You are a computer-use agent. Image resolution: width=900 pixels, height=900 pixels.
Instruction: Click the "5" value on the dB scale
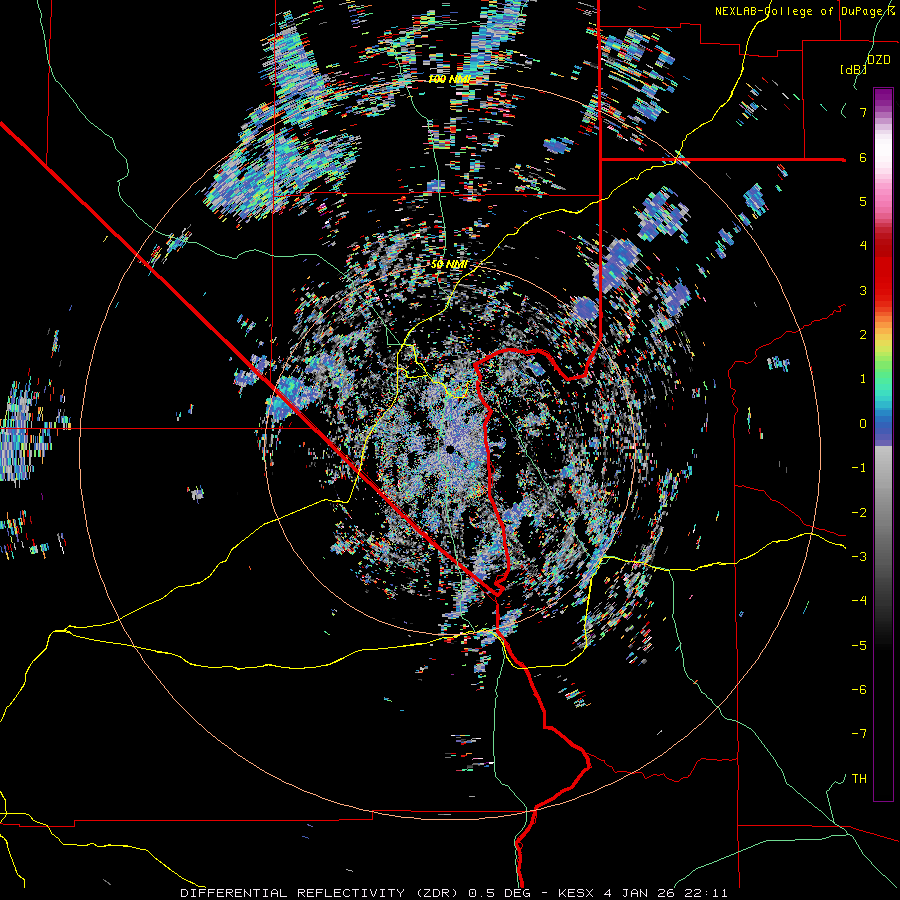863,202
